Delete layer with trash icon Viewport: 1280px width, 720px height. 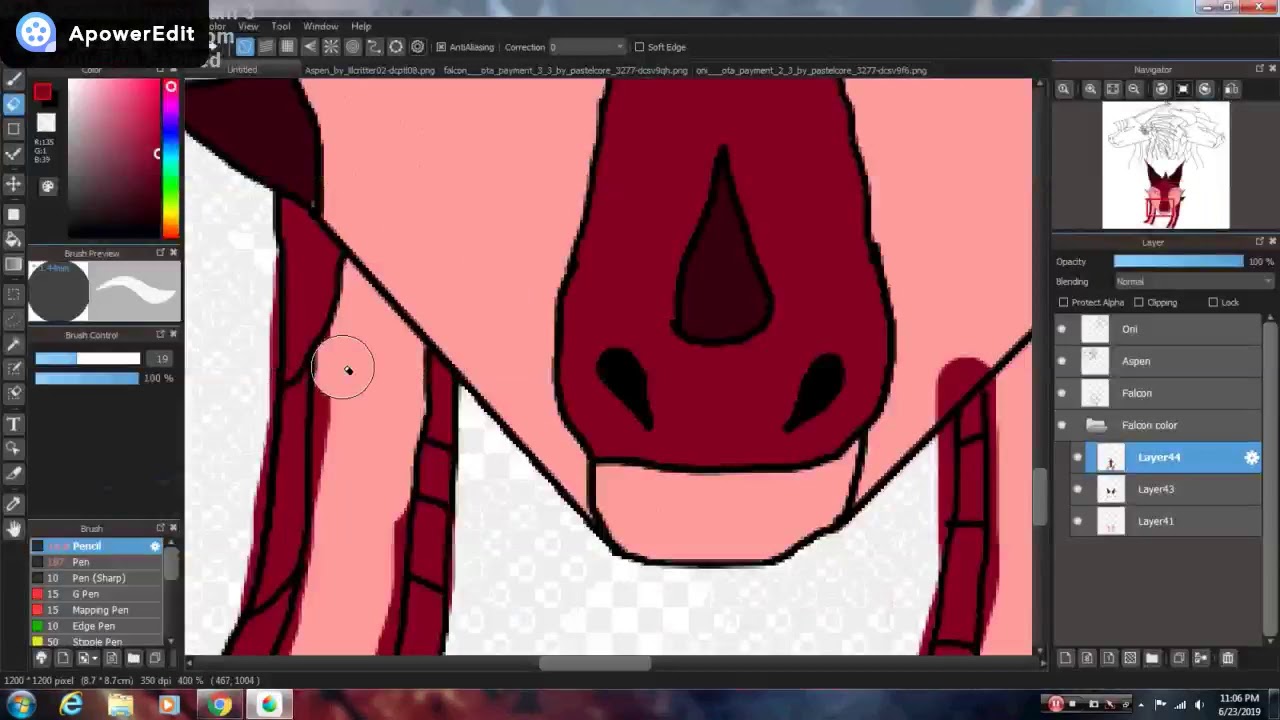tap(1228, 658)
